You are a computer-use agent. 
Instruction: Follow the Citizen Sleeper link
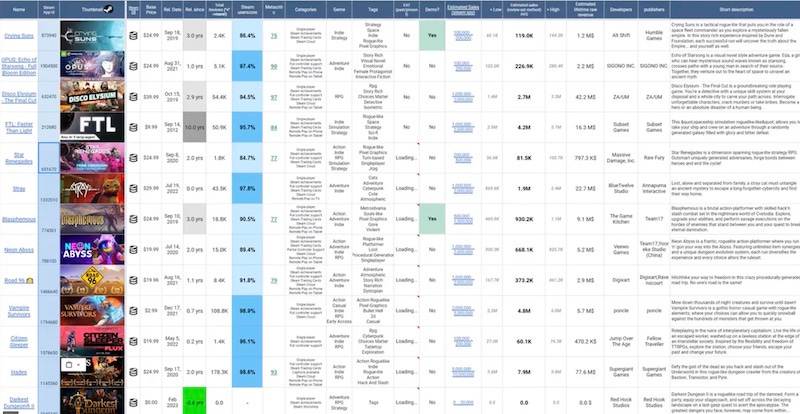click(x=19, y=342)
